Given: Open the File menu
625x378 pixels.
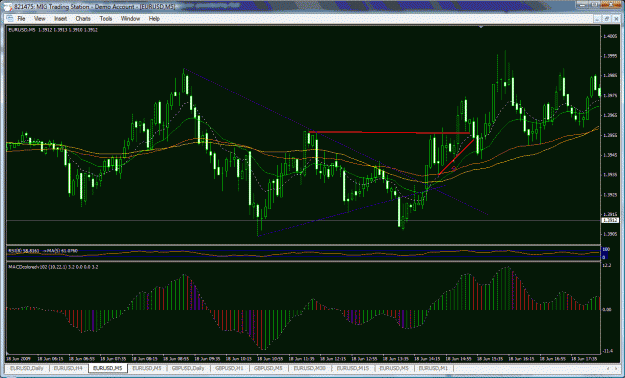Looking at the screenshot, I should pyautogui.click(x=21, y=19).
